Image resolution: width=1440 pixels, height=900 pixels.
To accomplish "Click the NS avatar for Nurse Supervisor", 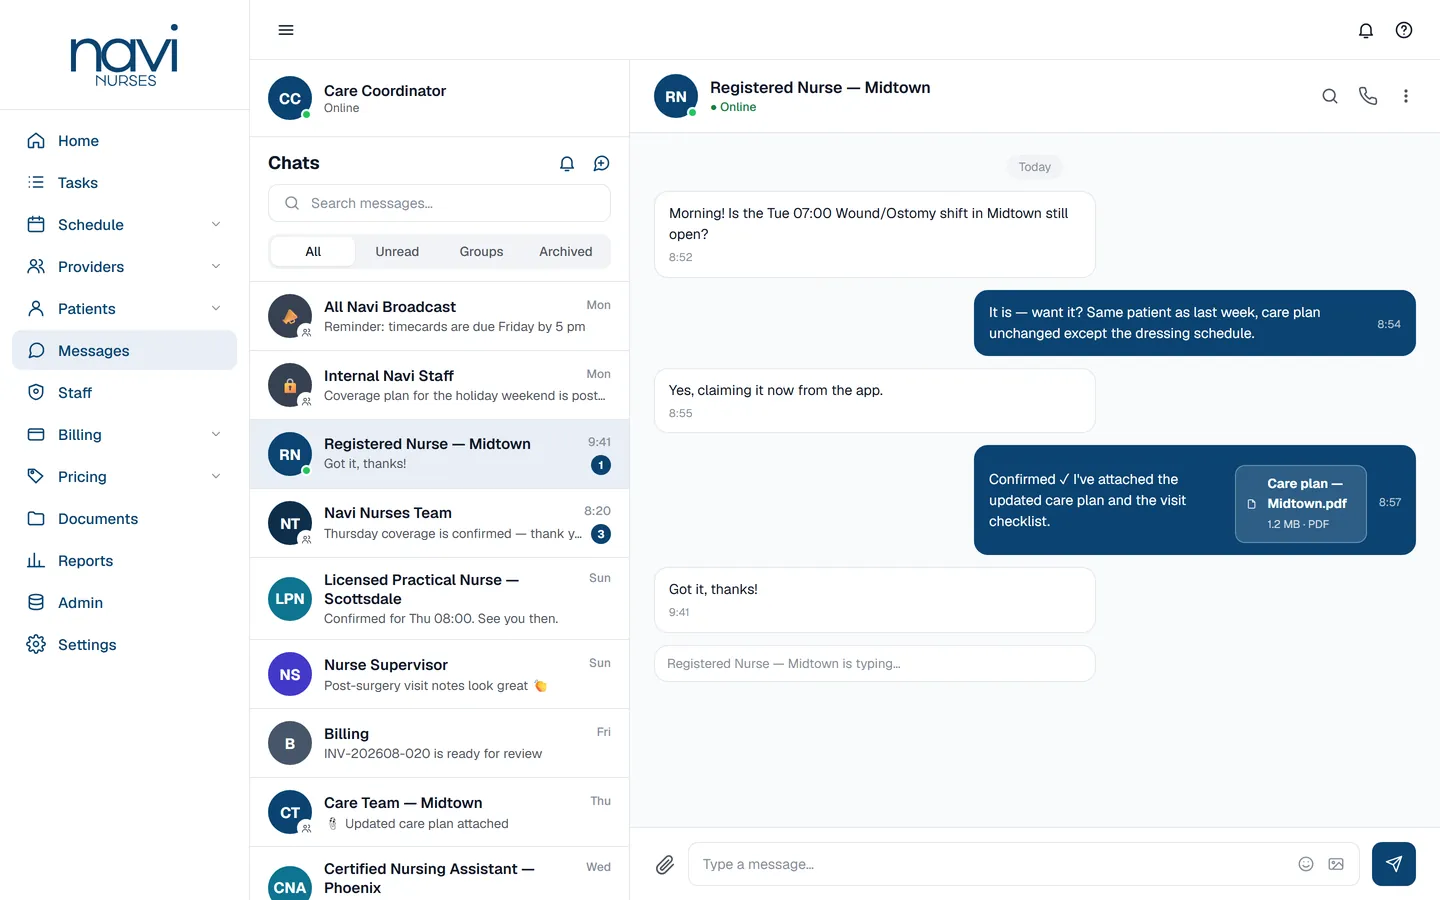I will coord(290,675).
